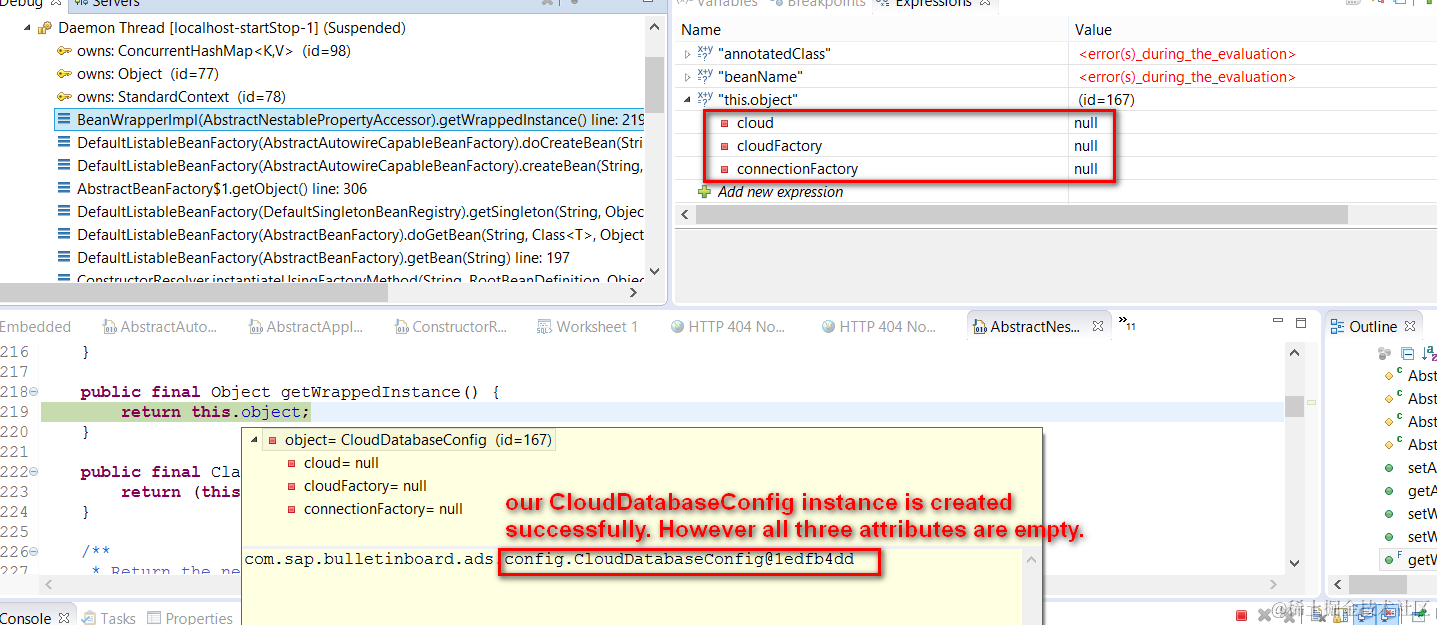Collapse the Daemon Thread localhost-startStop-1 node

coord(27,28)
